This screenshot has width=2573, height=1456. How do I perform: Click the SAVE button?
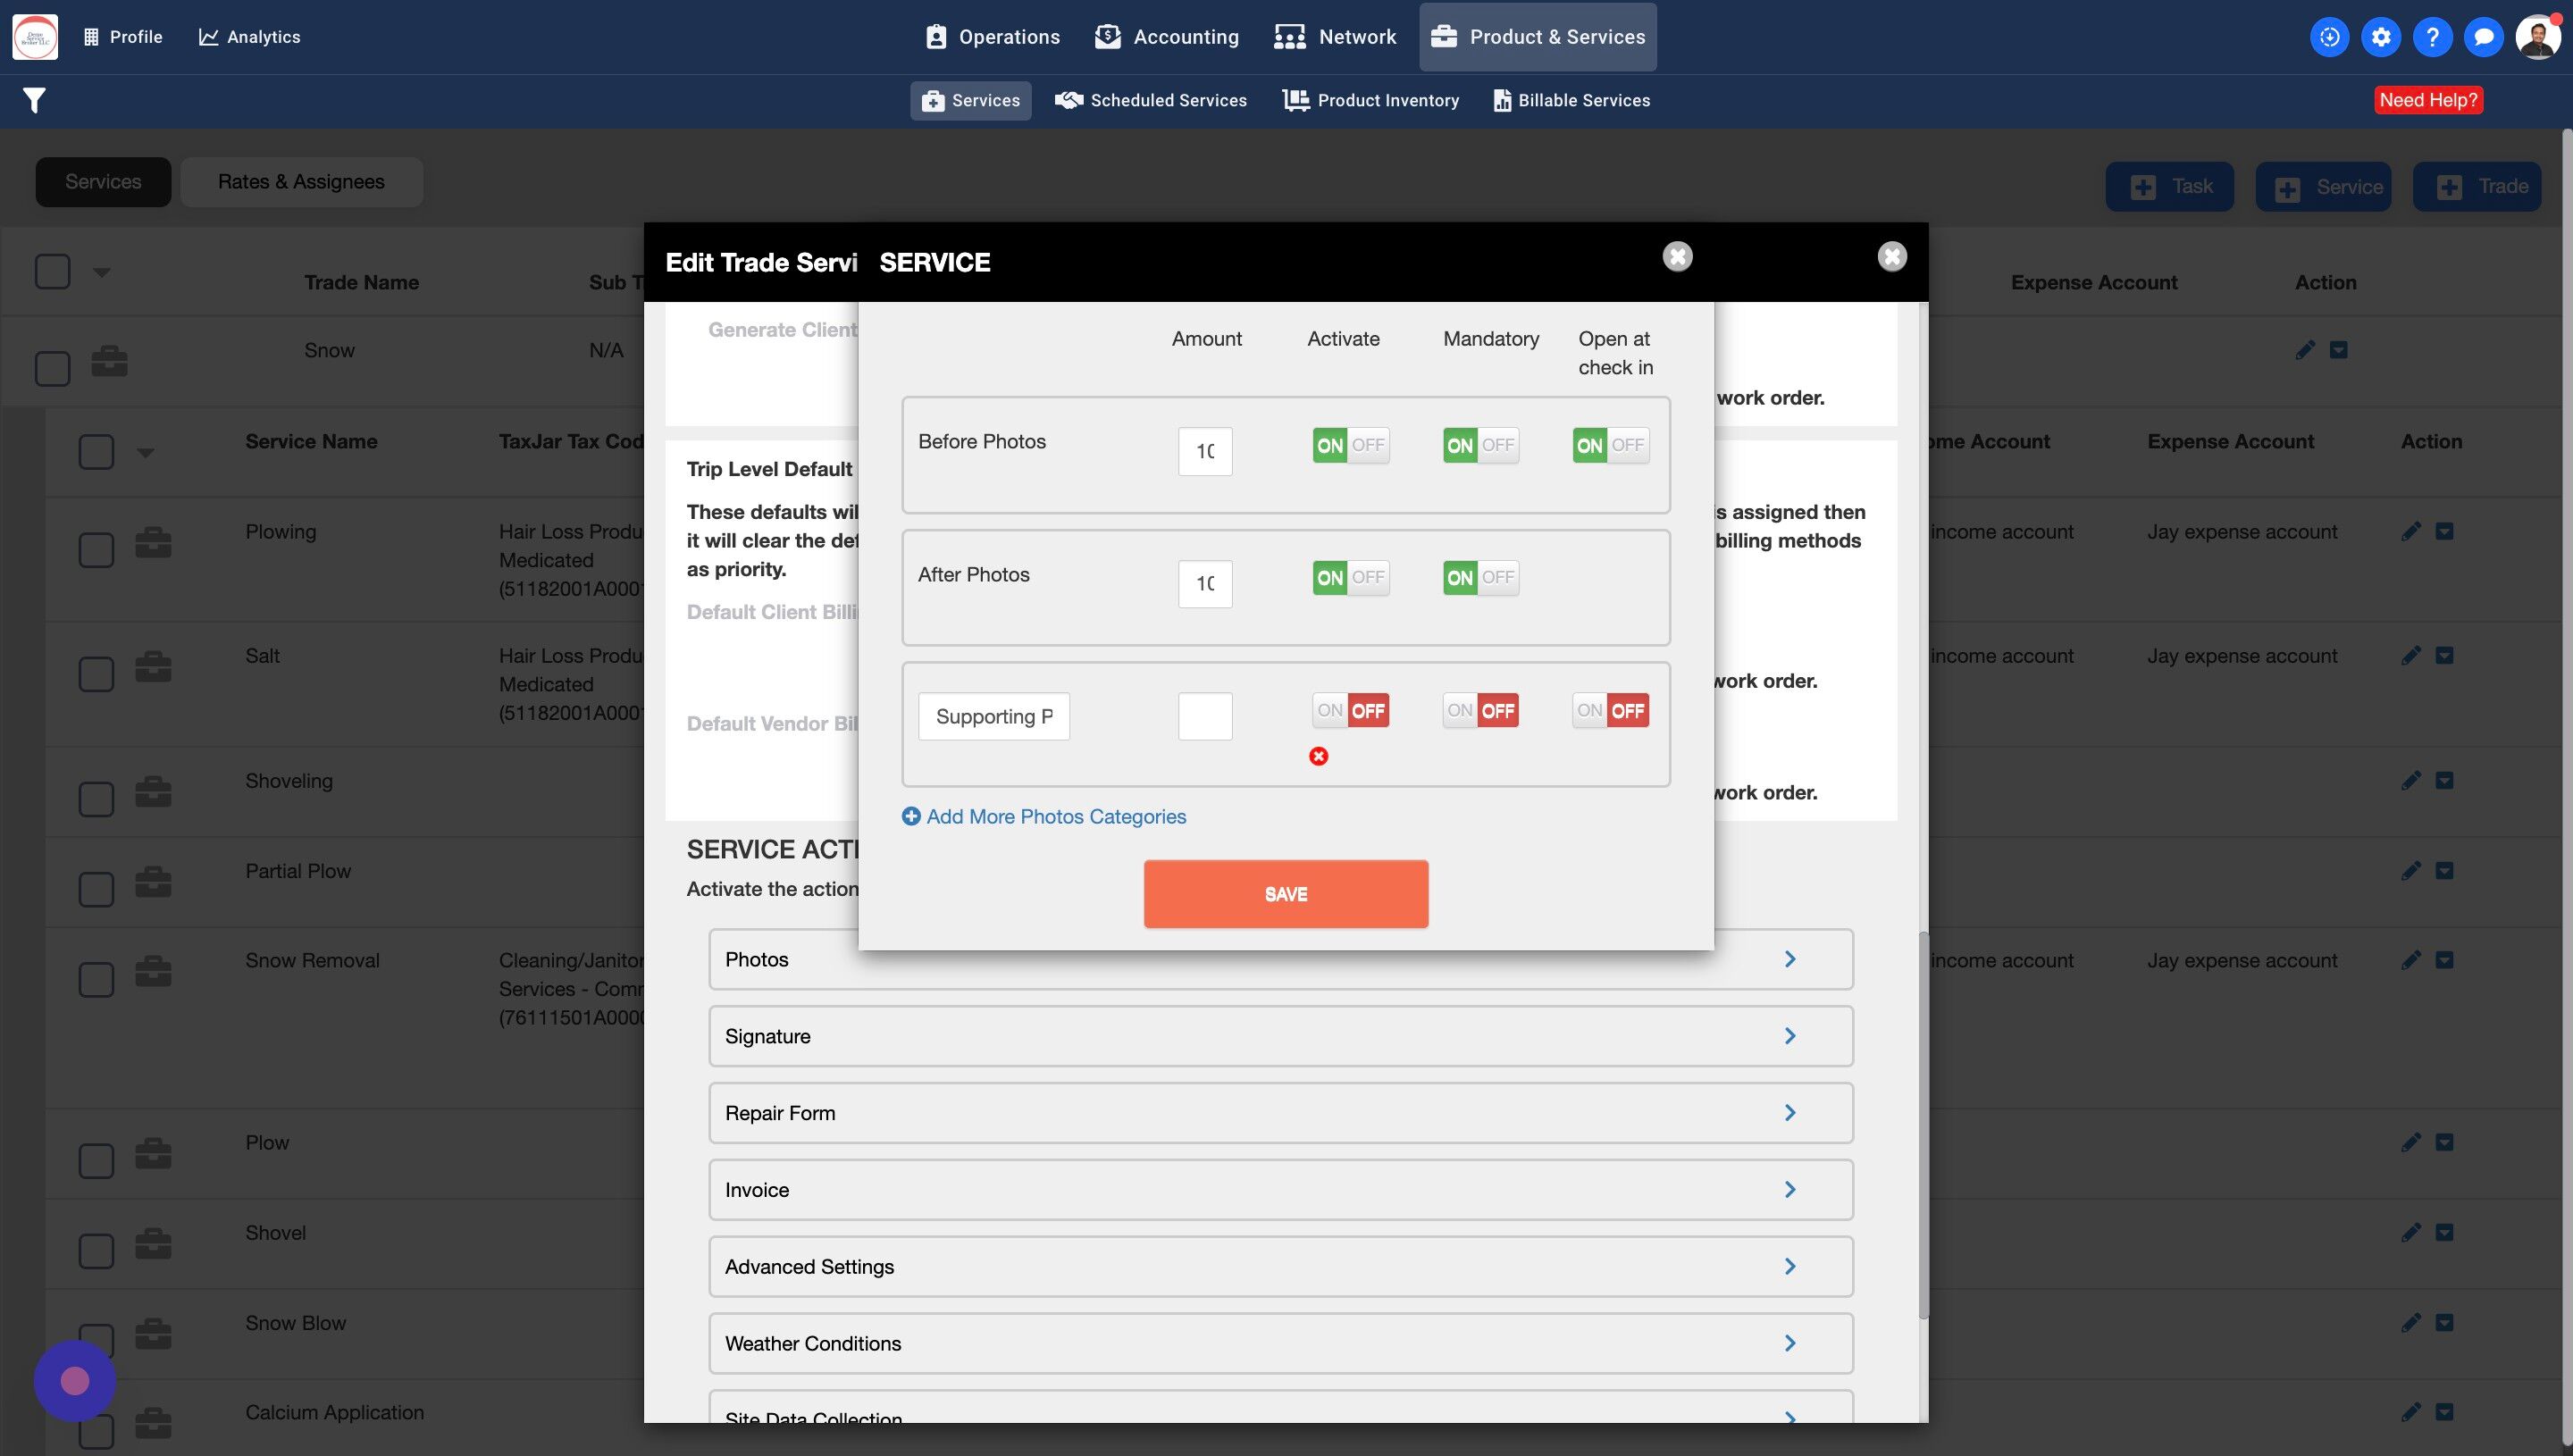[x=1285, y=894]
